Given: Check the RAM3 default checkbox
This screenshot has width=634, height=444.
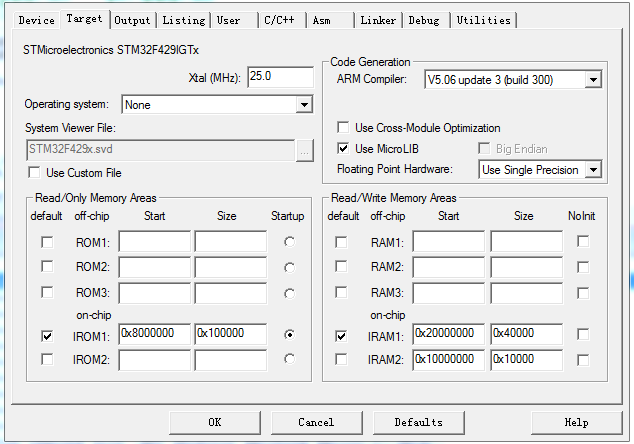Looking at the screenshot, I should tap(341, 292).
